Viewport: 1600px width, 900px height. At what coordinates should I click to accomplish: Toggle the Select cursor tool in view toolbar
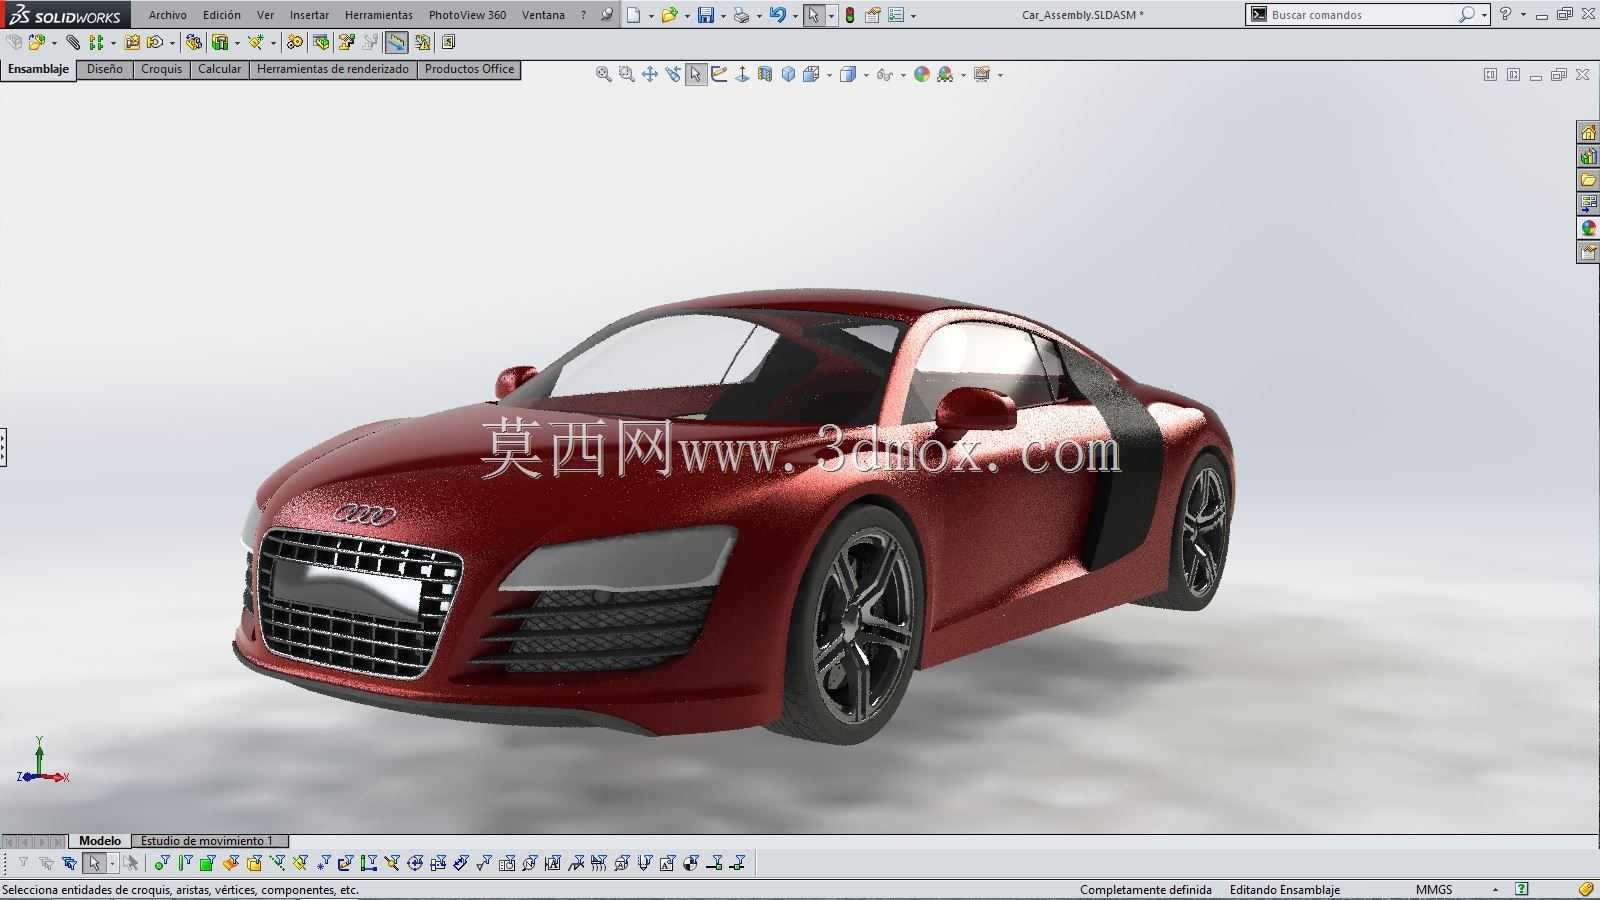[695, 74]
